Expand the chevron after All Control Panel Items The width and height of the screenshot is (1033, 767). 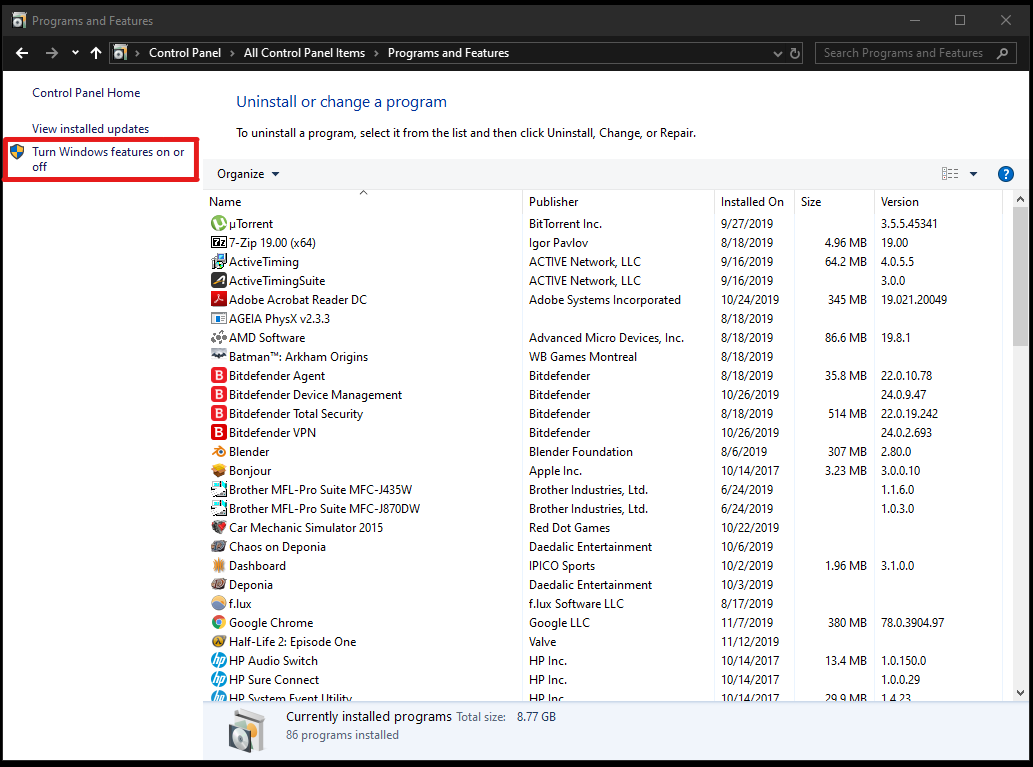[x=376, y=53]
